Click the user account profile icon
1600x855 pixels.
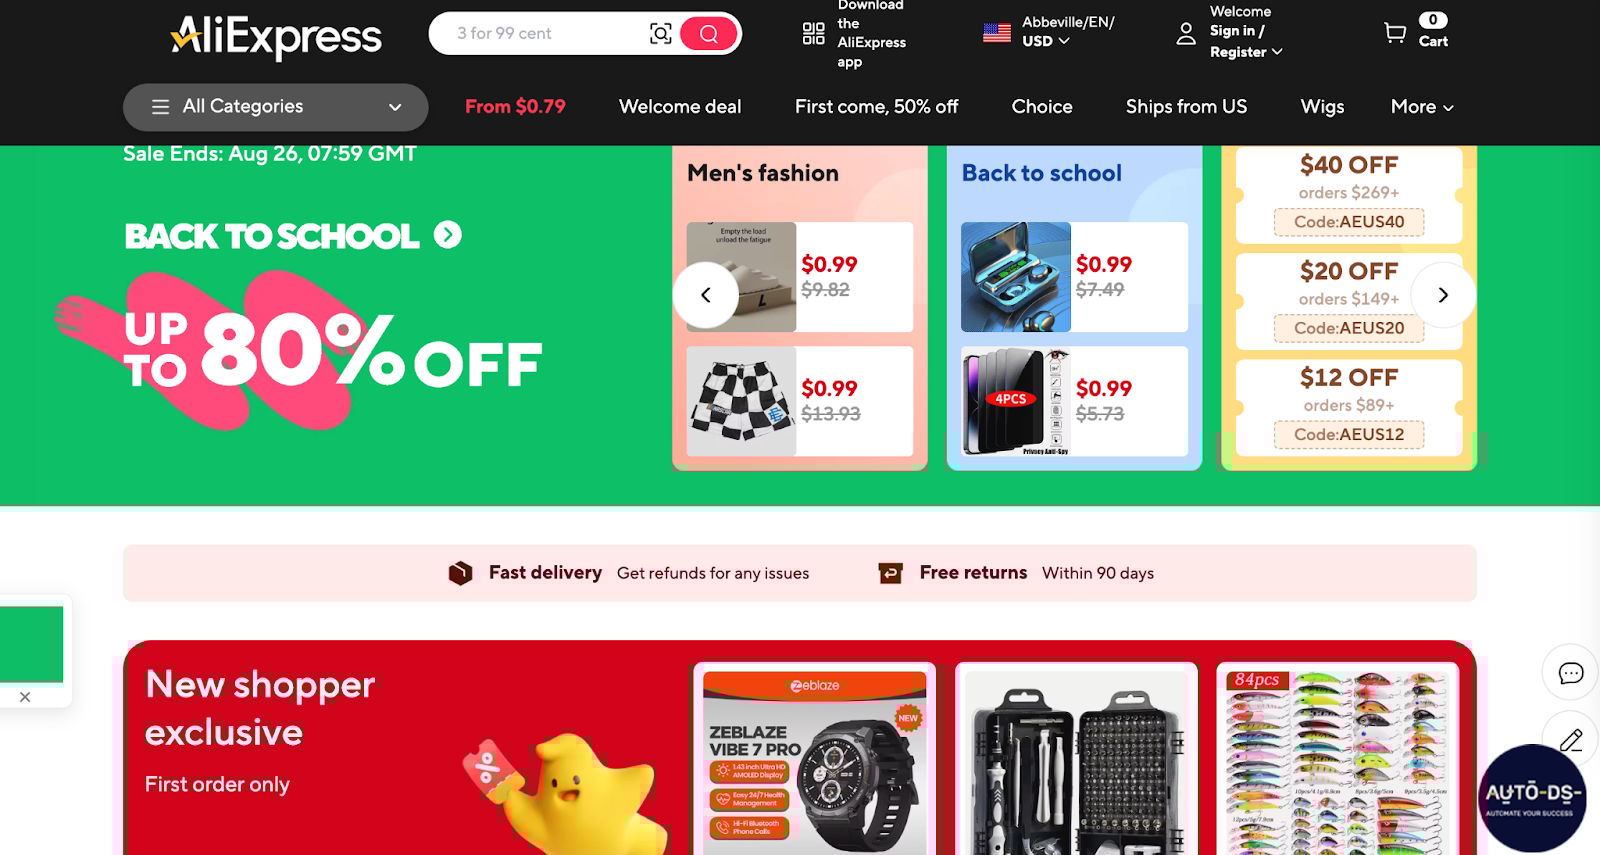coord(1186,34)
